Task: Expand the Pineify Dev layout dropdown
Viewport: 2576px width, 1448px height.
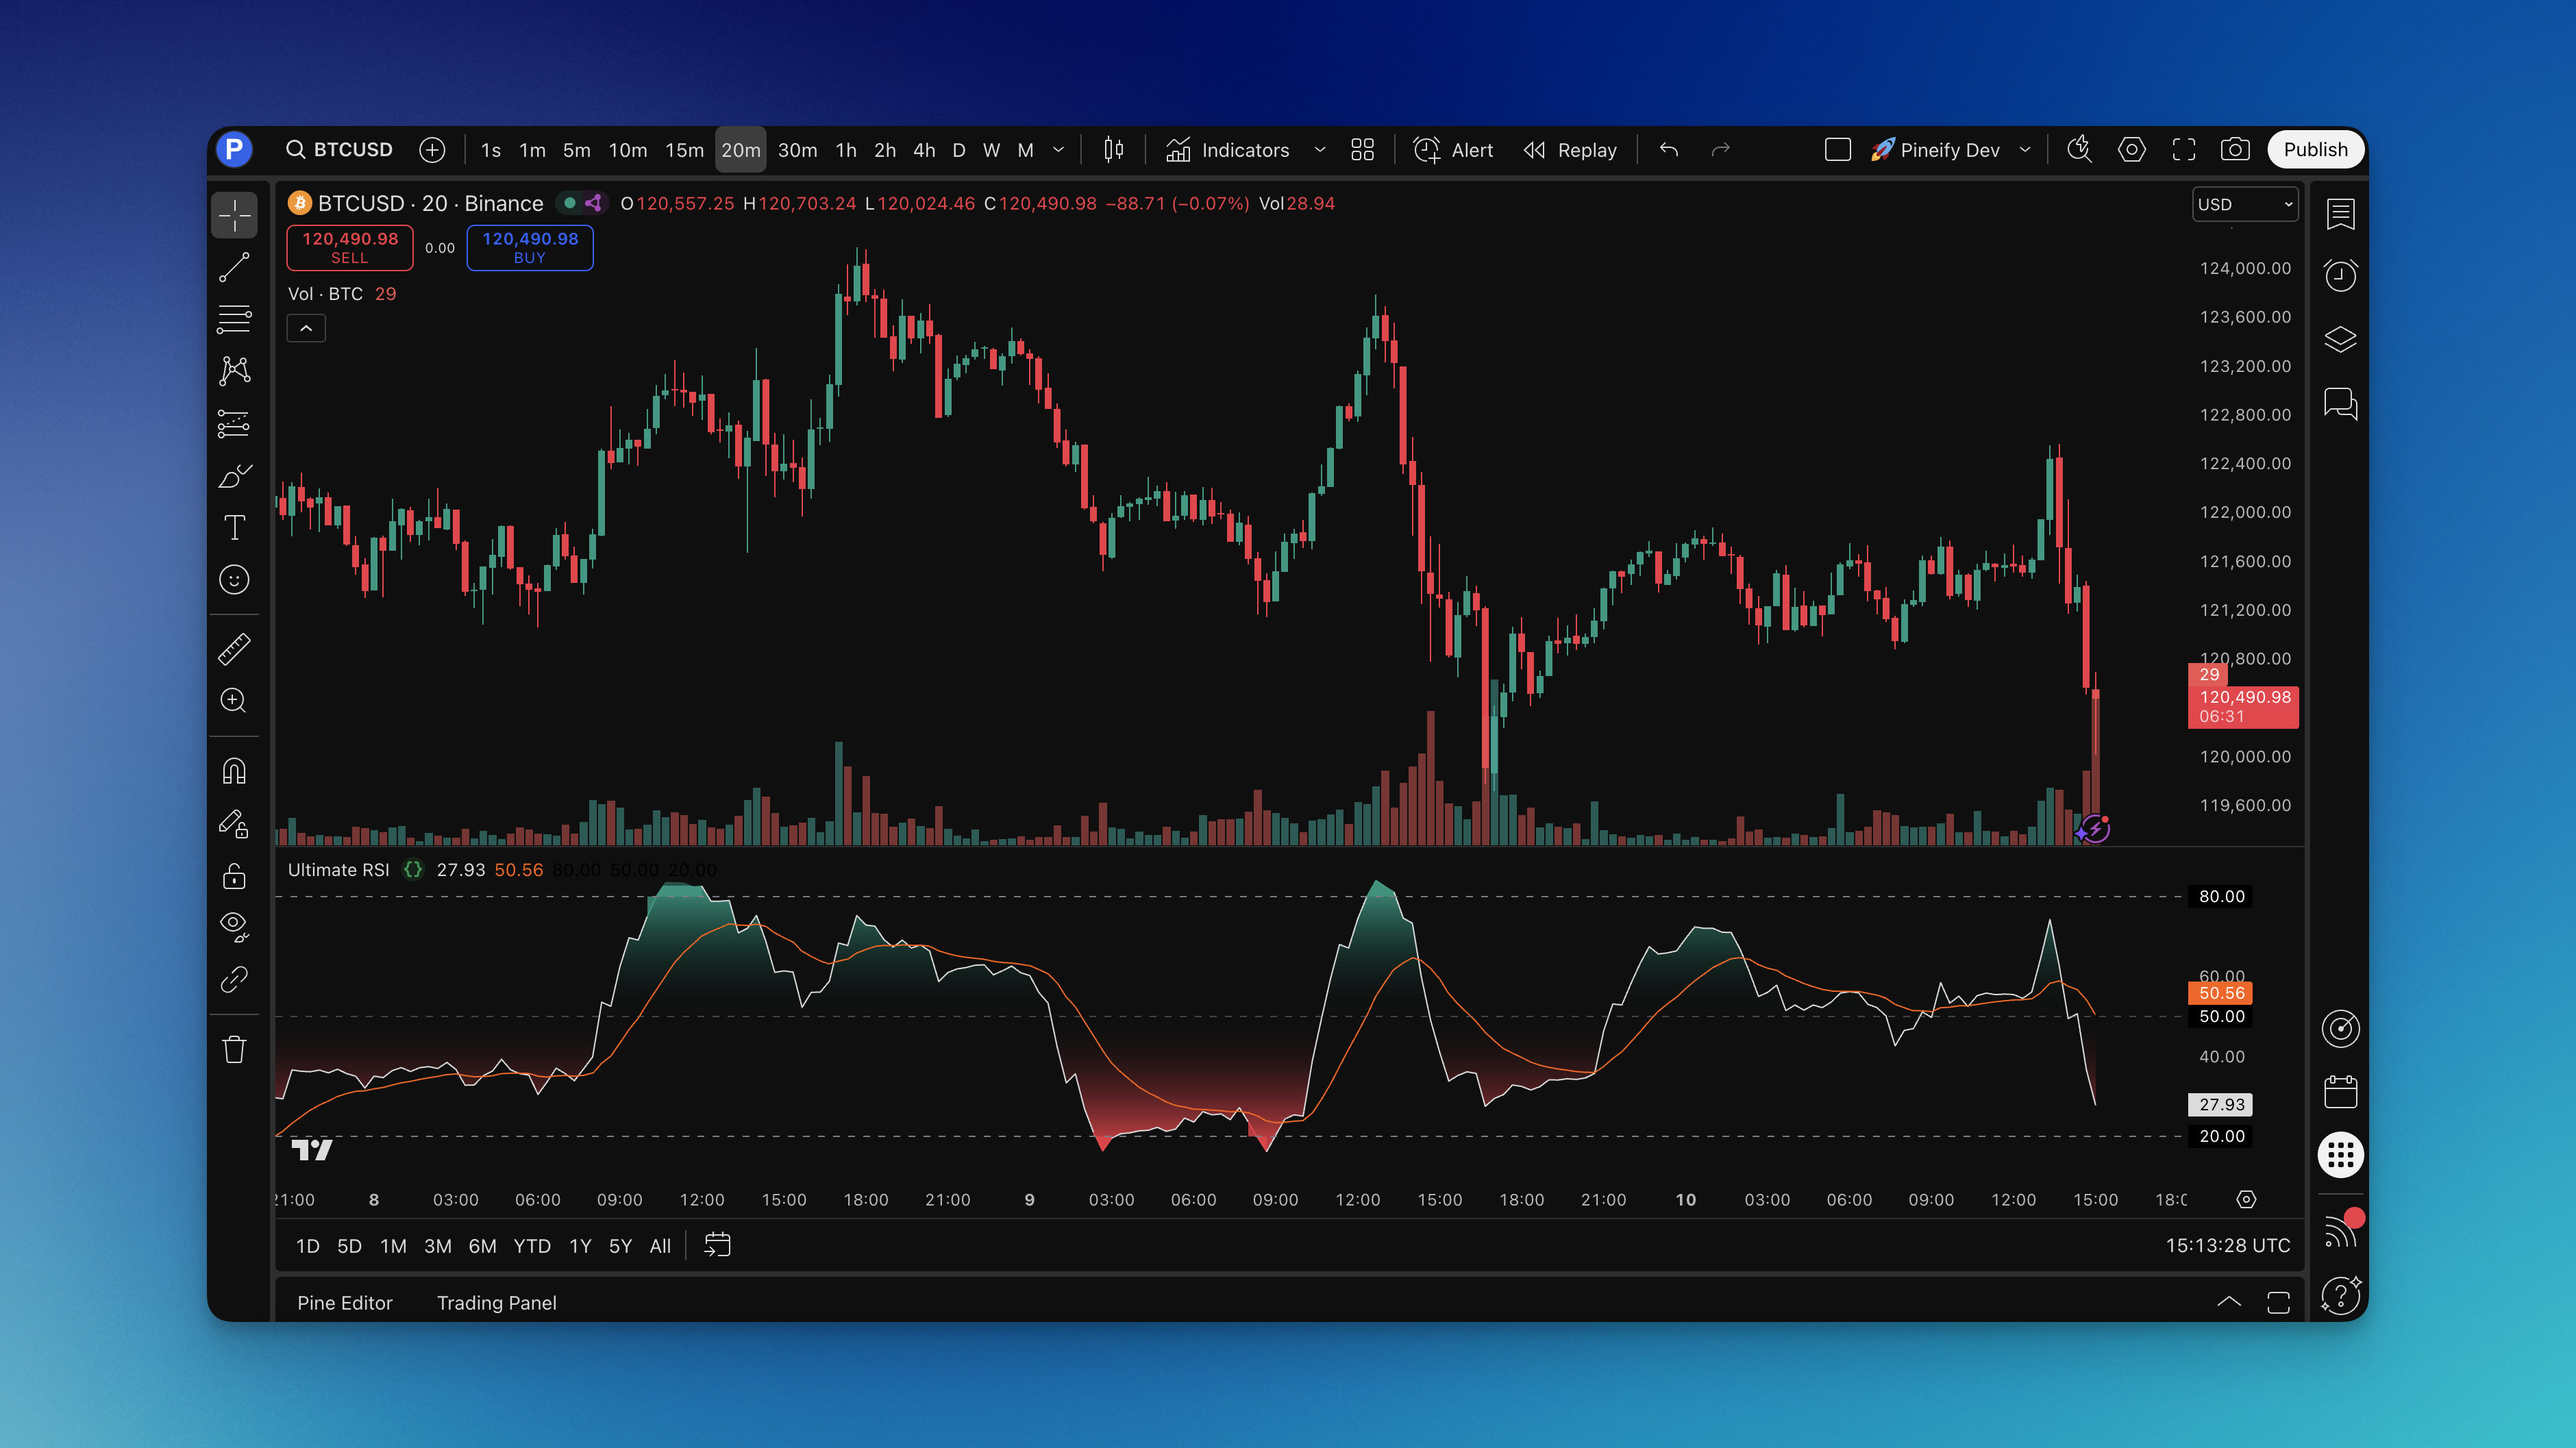Action: pos(2025,150)
